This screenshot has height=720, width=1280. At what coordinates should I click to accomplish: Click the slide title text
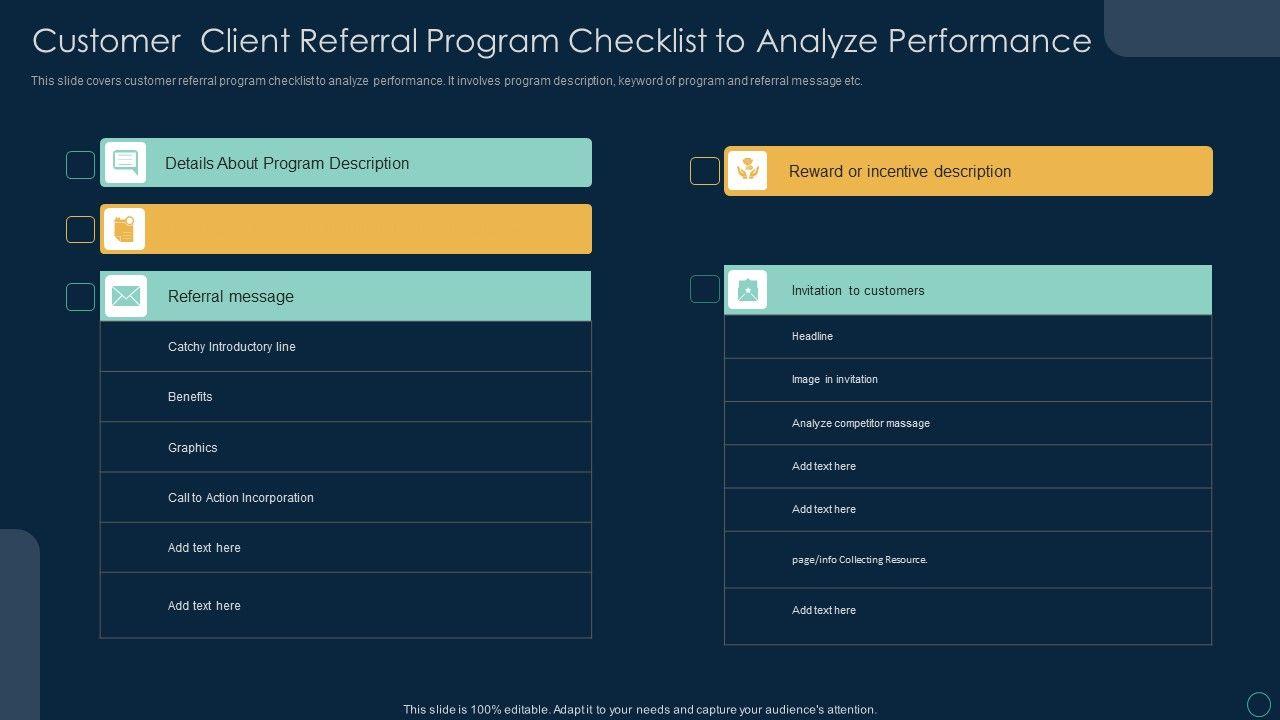(562, 41)
